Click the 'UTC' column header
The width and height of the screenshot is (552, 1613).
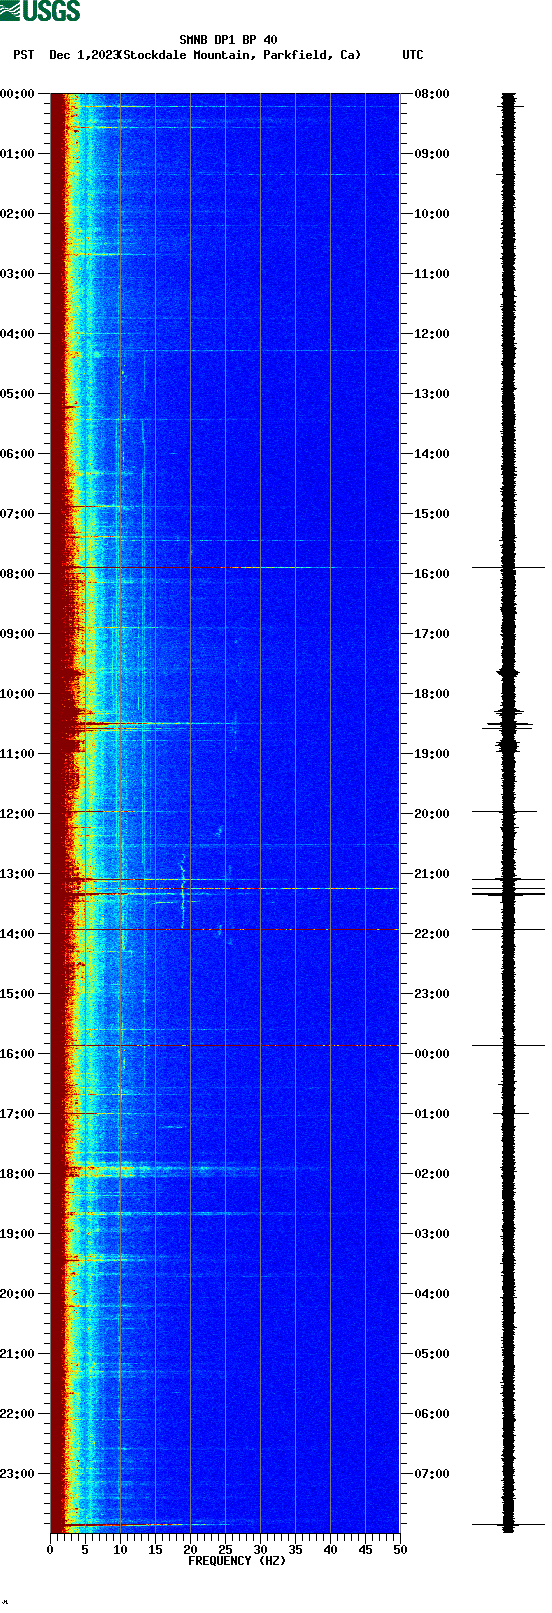coord(413,55)
